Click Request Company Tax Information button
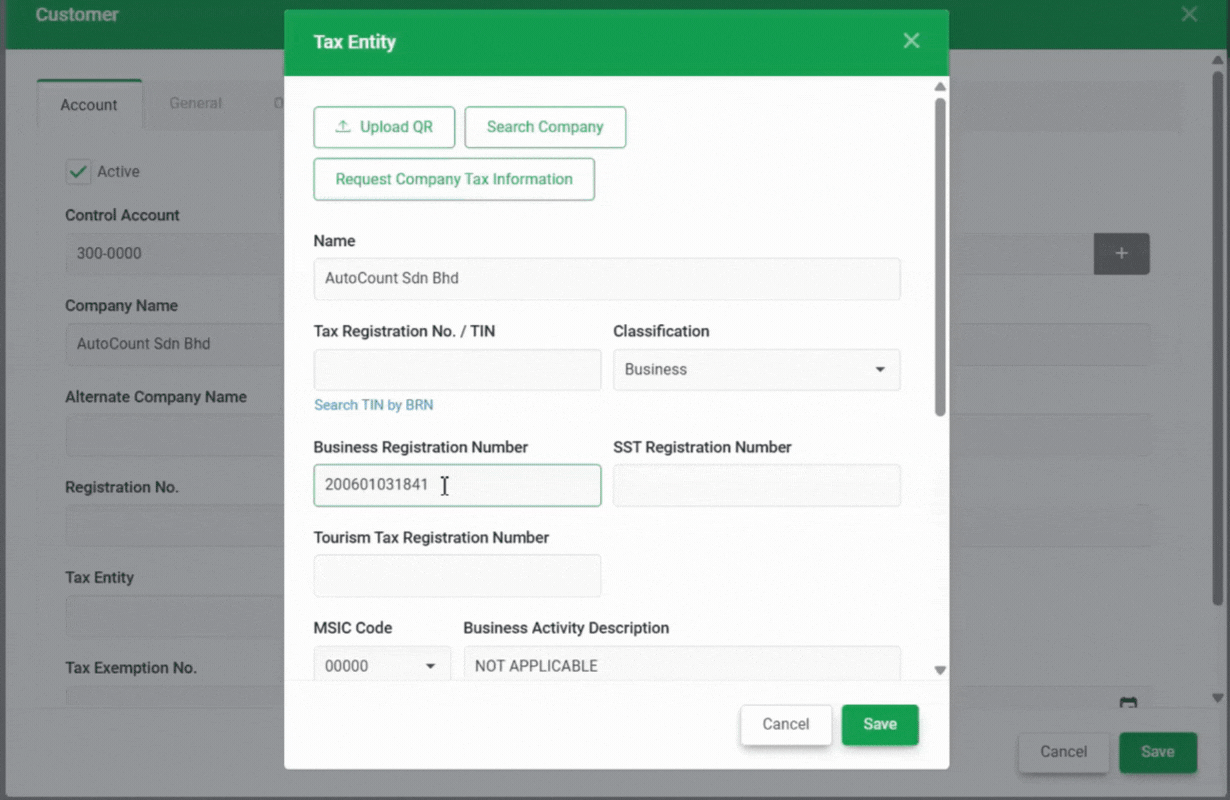 (454, 179)
